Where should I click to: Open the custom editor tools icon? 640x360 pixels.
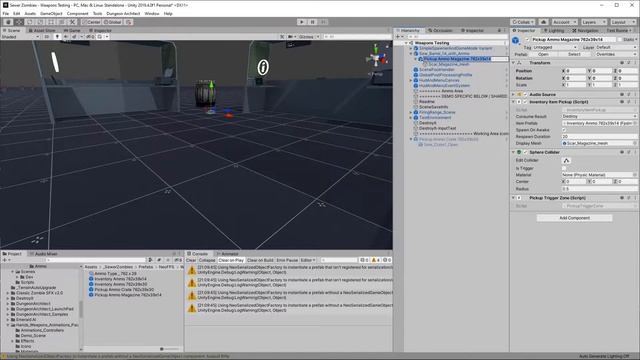pyautogui.click(x=72, y=22)
